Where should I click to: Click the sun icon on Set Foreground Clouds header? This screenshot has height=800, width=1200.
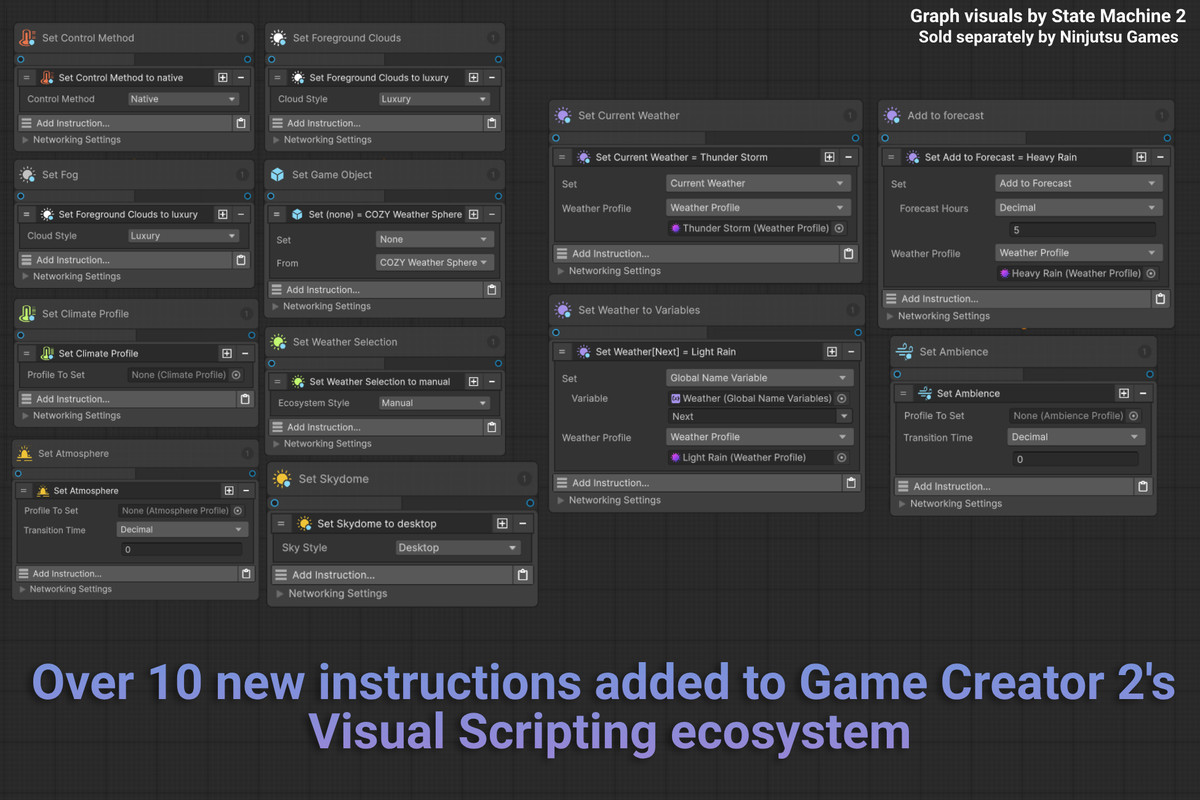click(276, 37)
